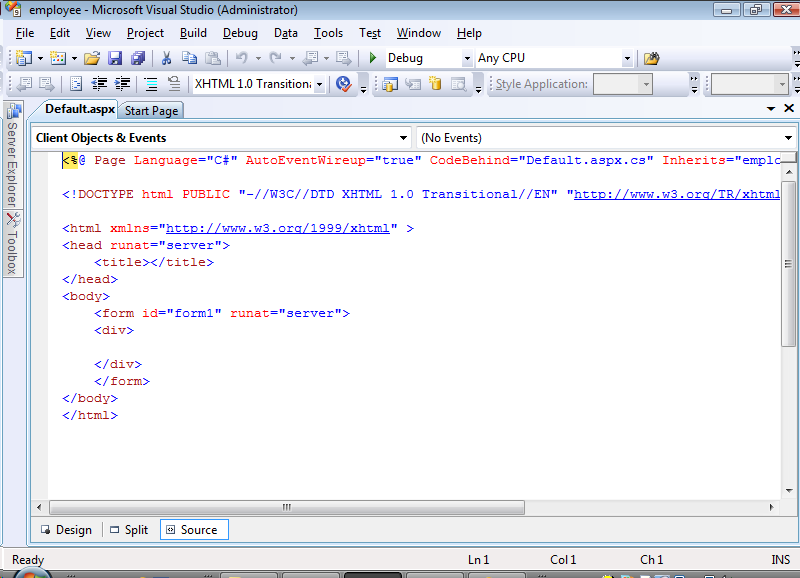Click the Increase Indent icon

pyautogui.click(x=123, y=84)
